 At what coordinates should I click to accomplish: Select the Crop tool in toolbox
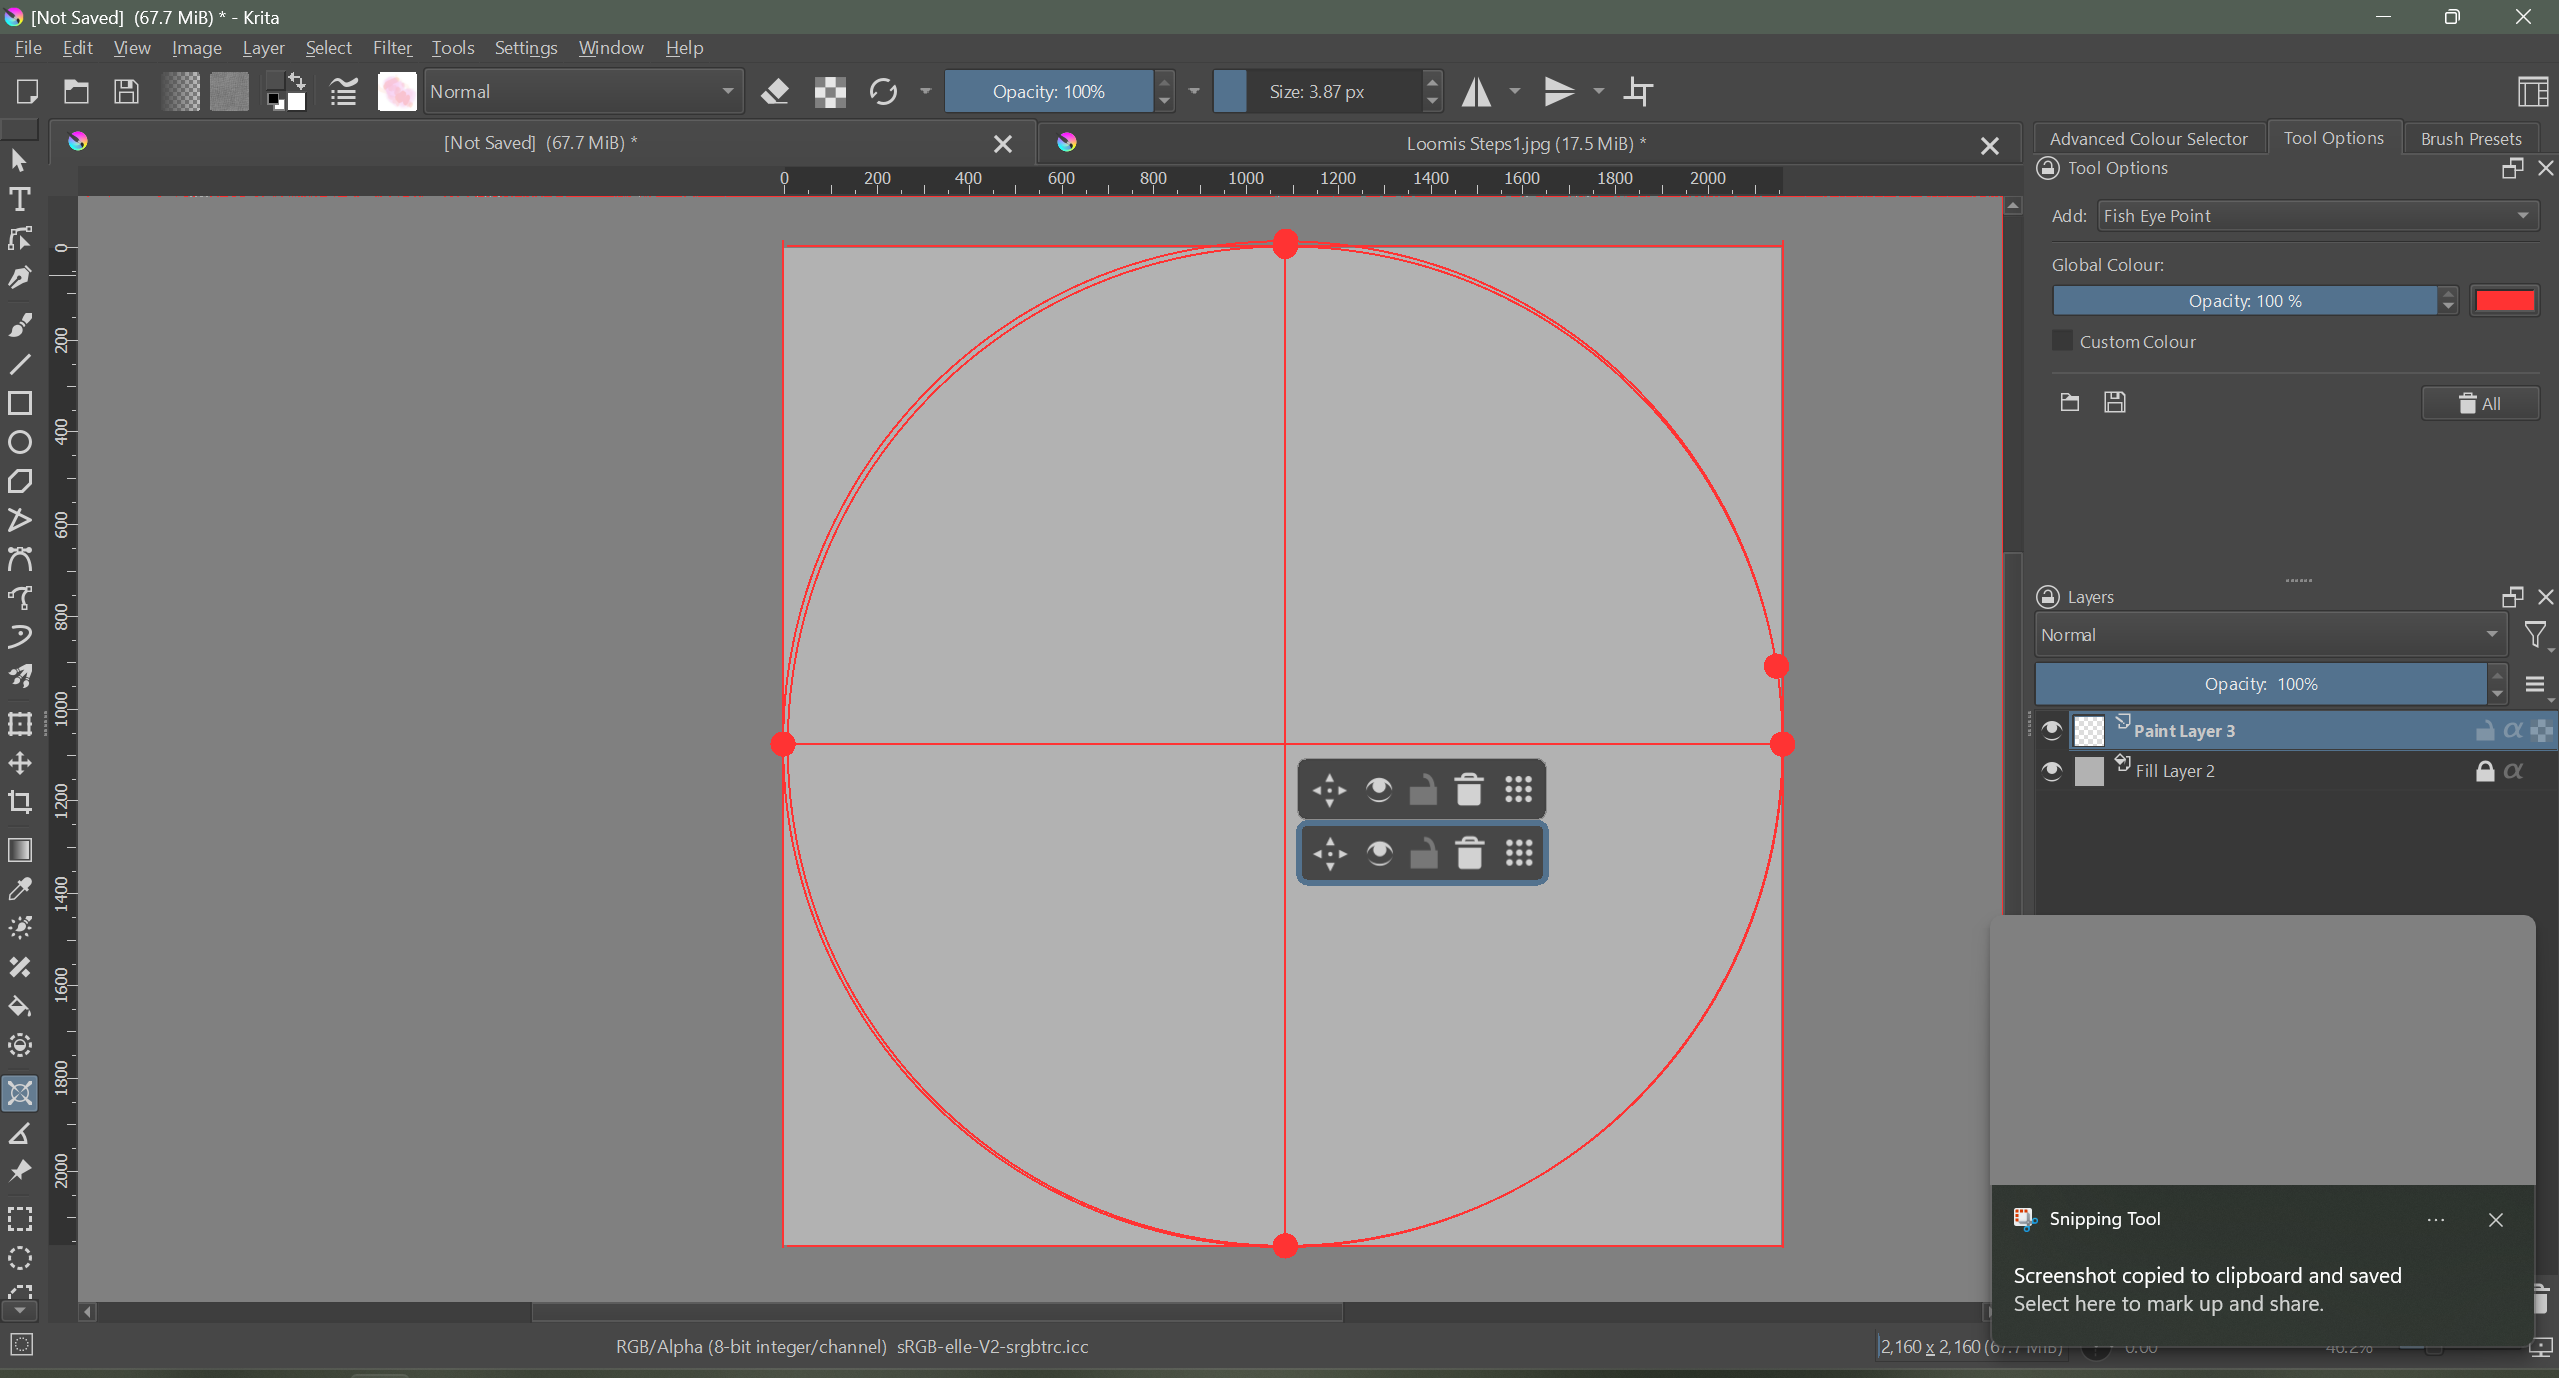[x=19, y=802]
